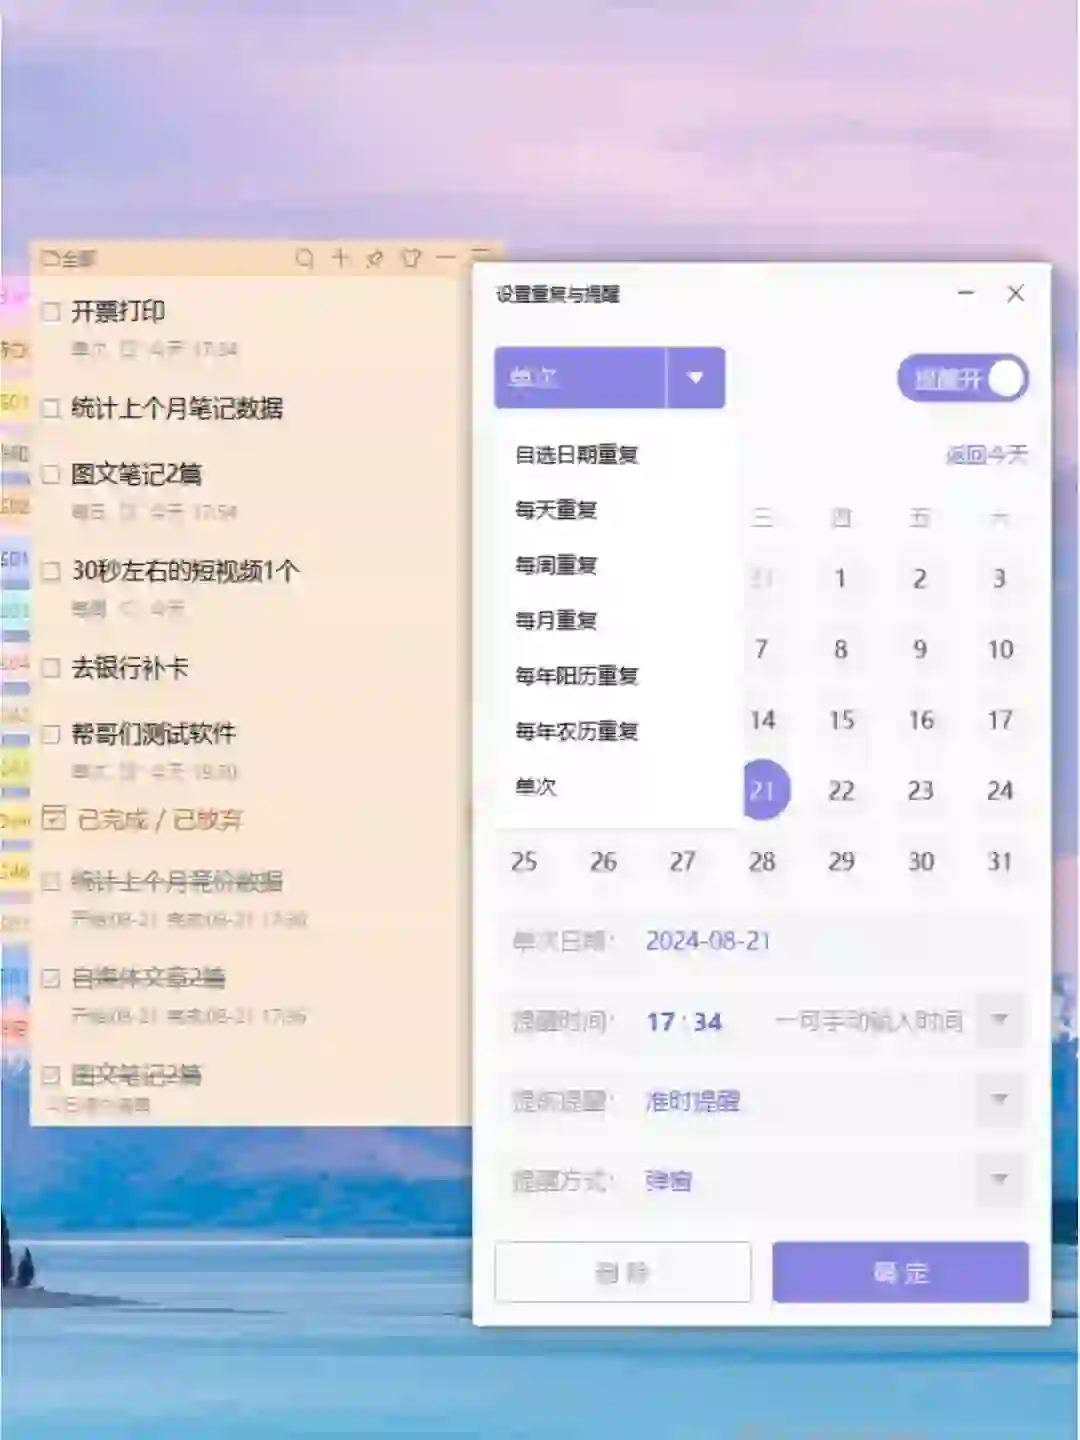Click the pin icon in the notes toolbar
Viewport: 1080px width, 1440px height.
373,258
